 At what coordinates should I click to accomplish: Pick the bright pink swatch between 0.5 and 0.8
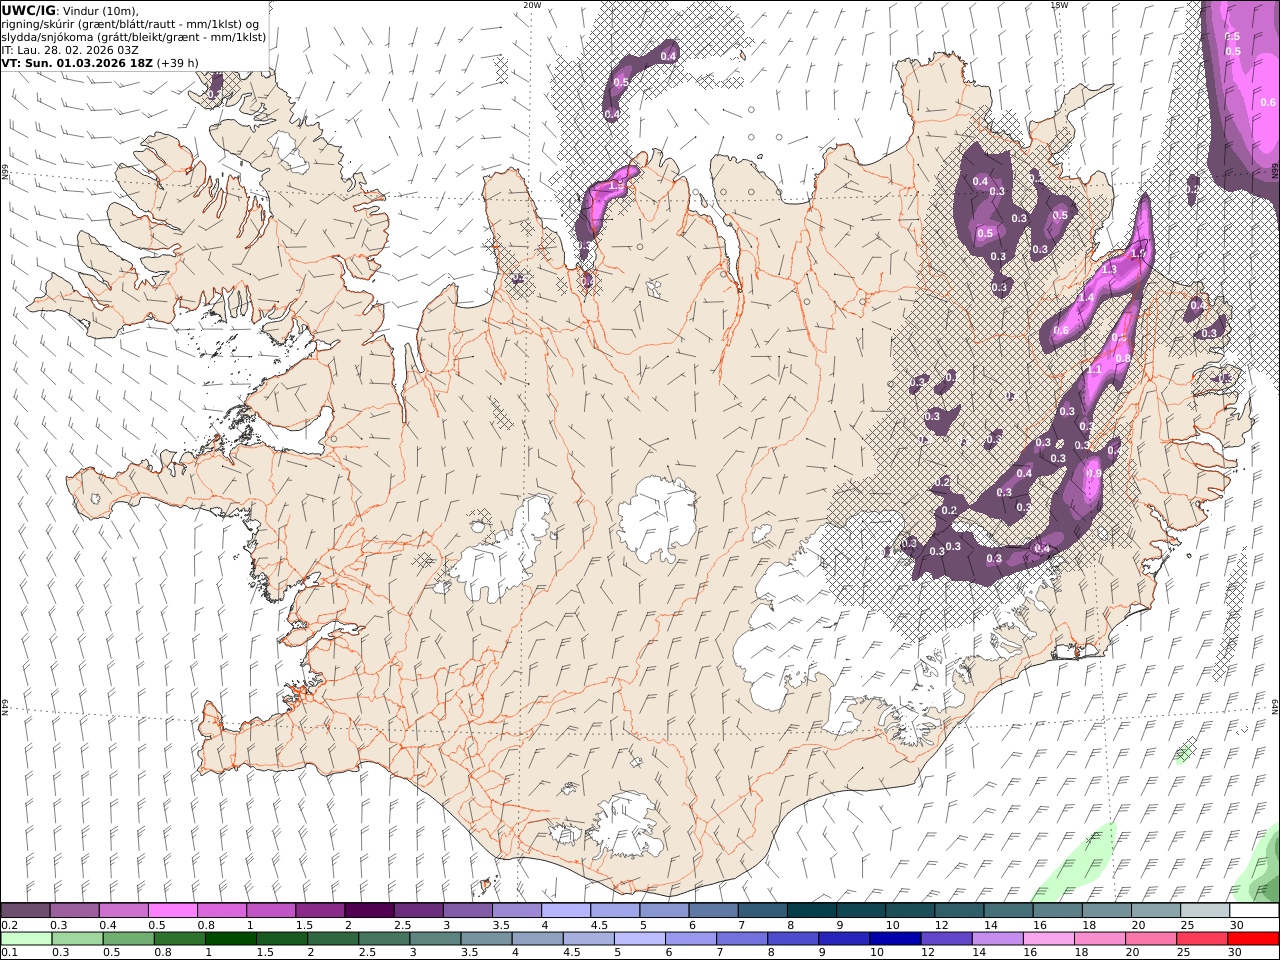coord(172,910)
